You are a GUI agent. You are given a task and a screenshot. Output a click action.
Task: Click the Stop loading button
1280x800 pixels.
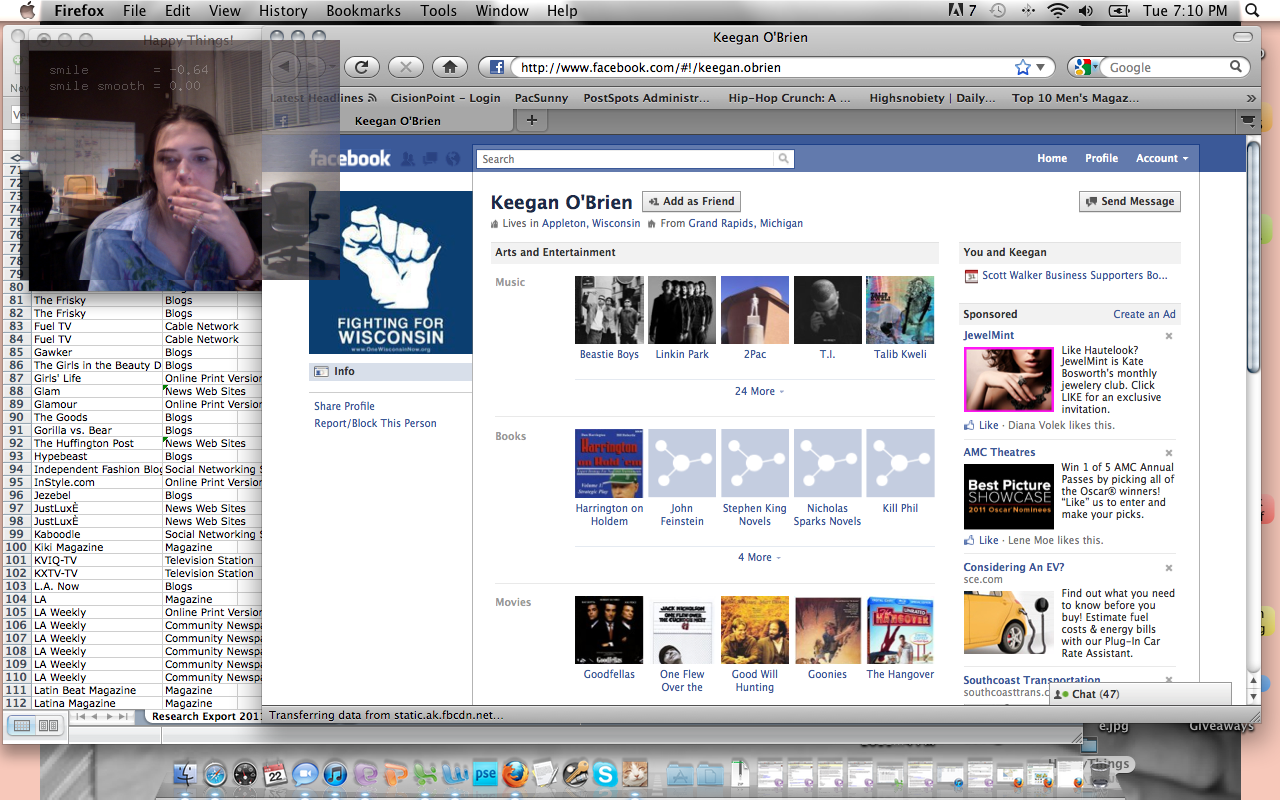click(x=405, y=67)
